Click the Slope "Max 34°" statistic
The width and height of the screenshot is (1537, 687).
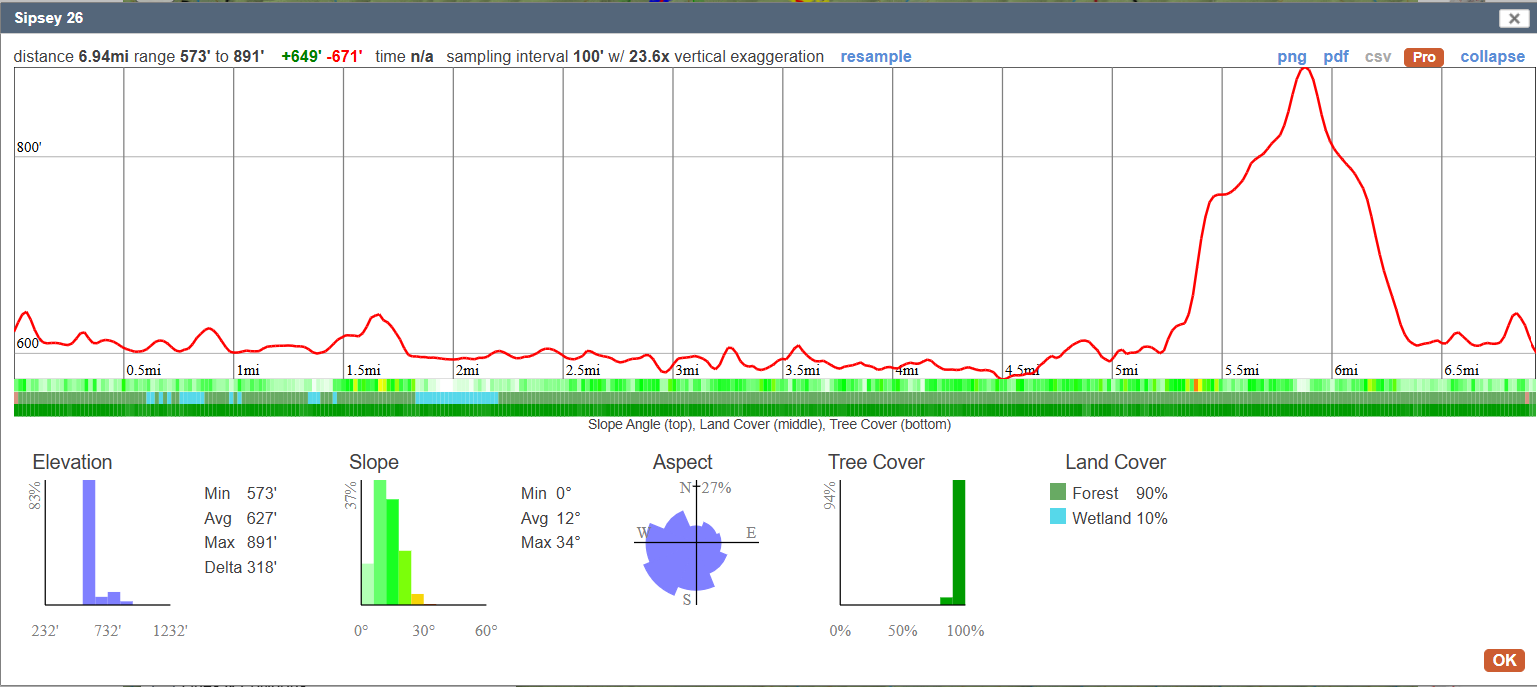click(551, 542)
